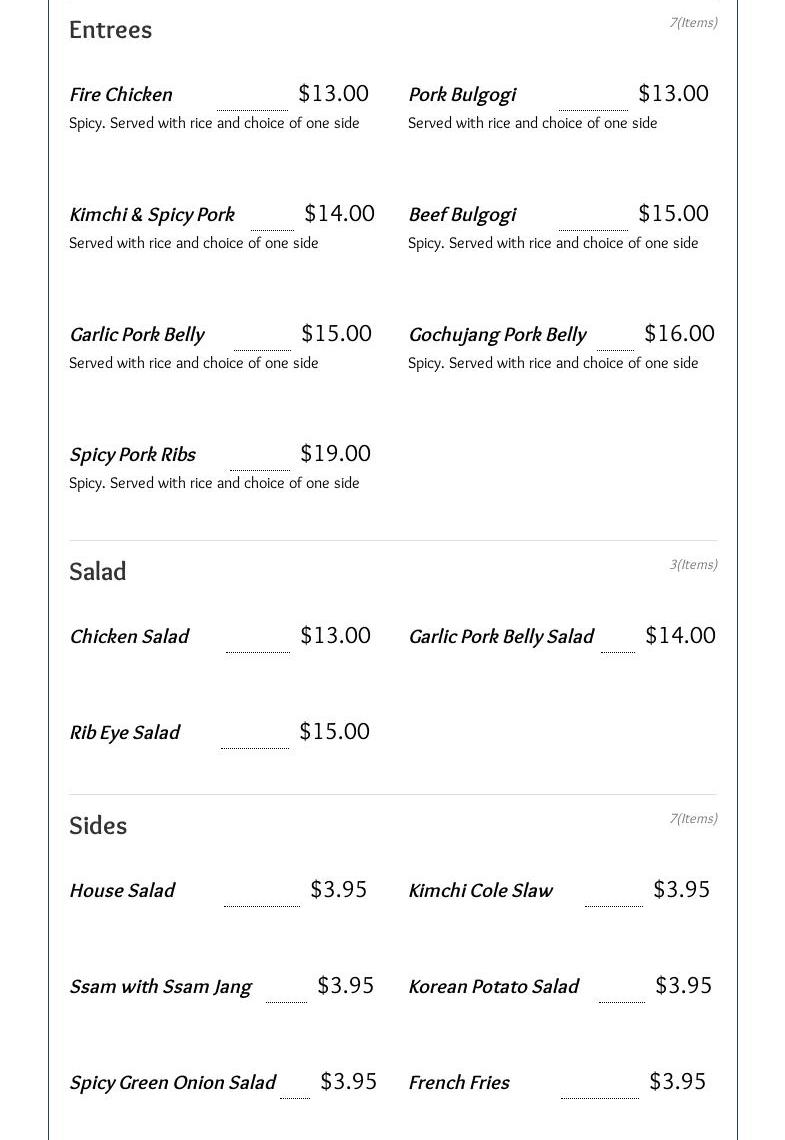Click the Kimchi & Spicy Pork entree

click(x=152, y=215)
